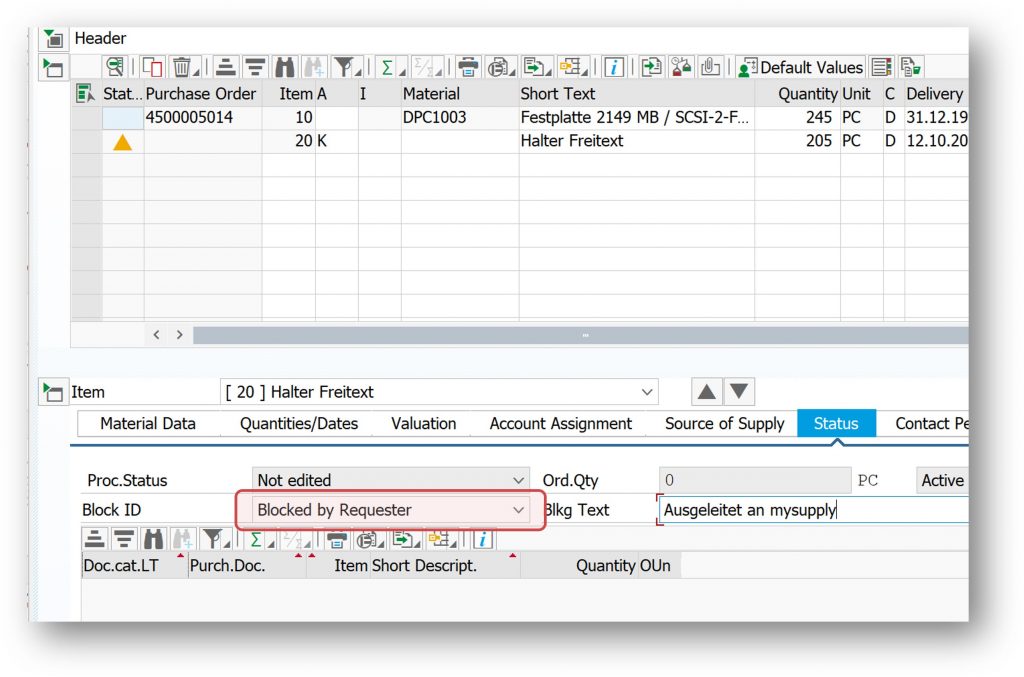Print the item overview using the printer icon
1024x677 pixels.
468,67
